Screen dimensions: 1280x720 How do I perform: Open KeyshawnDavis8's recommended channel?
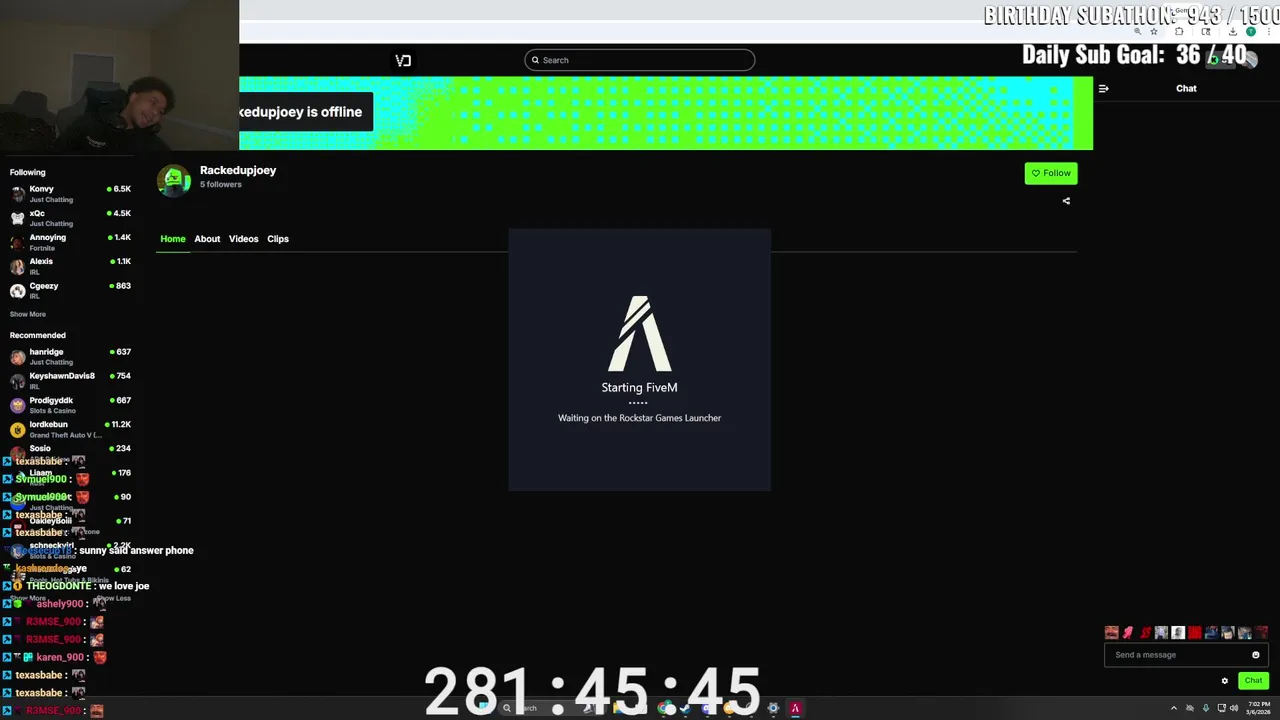pos(70,380)
